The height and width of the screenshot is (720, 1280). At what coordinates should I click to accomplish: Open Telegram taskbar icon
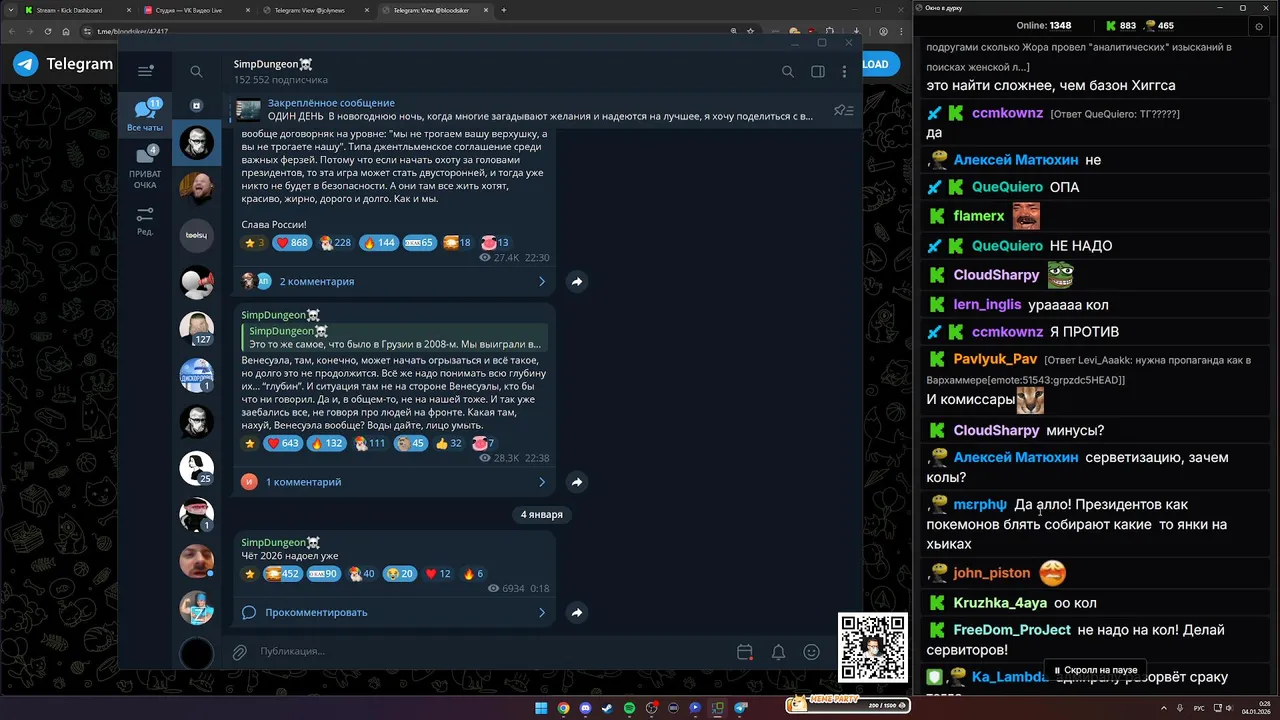pyautogui.click(x=741, y=708)
